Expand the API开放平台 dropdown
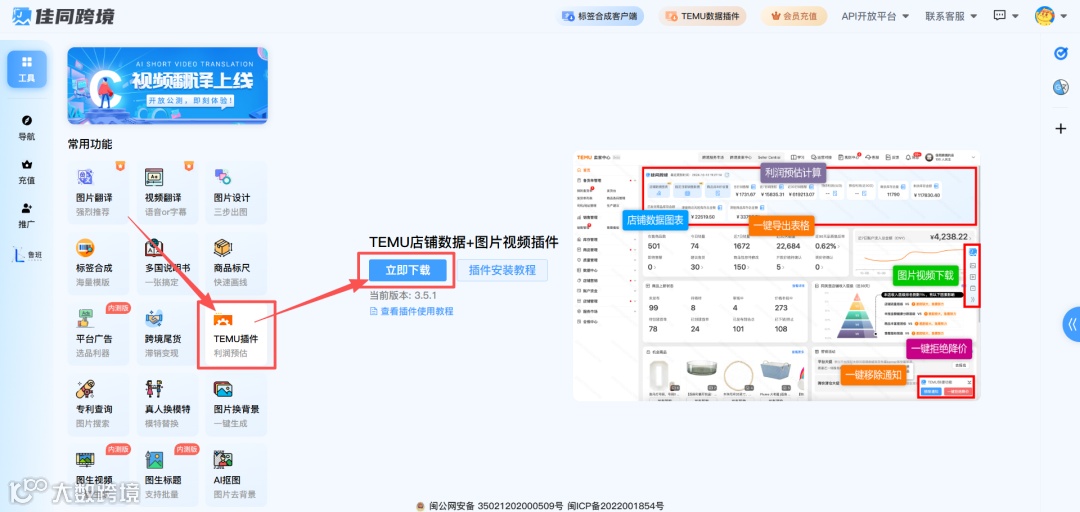 point(875,16)
